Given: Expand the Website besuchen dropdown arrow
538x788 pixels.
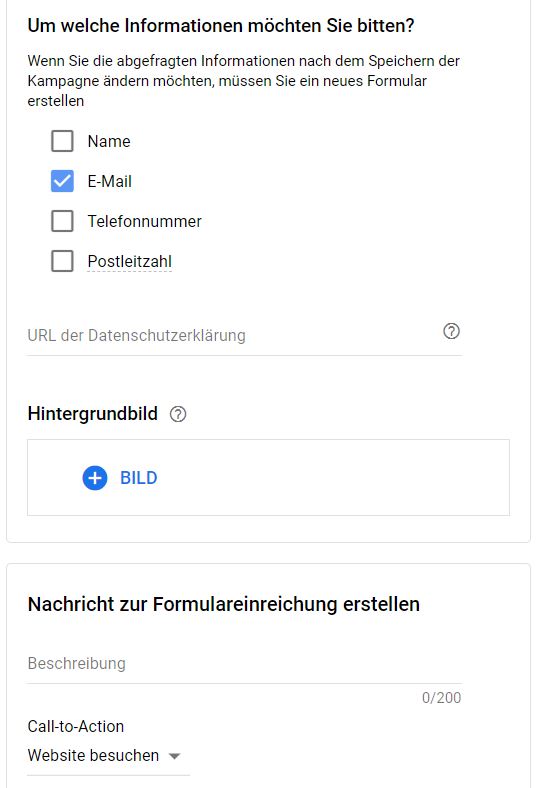Looking at the screenshot, I should pyautogui.click(x=174, y=756).
